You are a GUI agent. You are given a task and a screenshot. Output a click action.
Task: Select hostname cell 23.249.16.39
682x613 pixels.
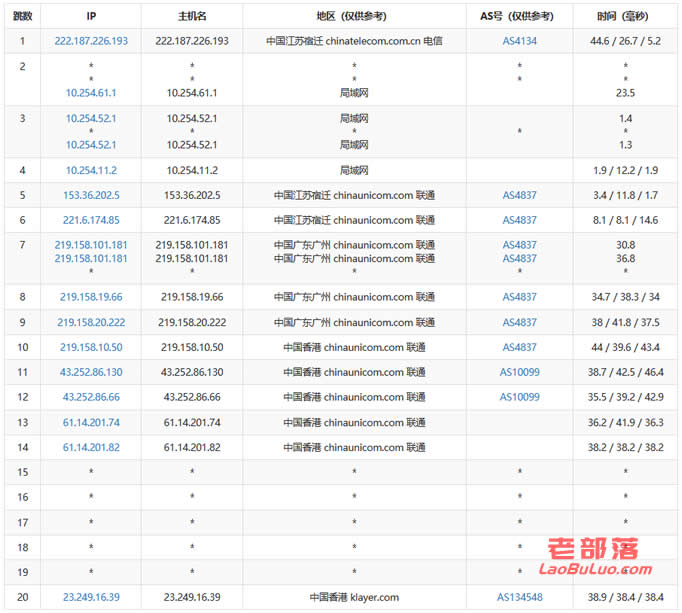click(x=192, y=597)
